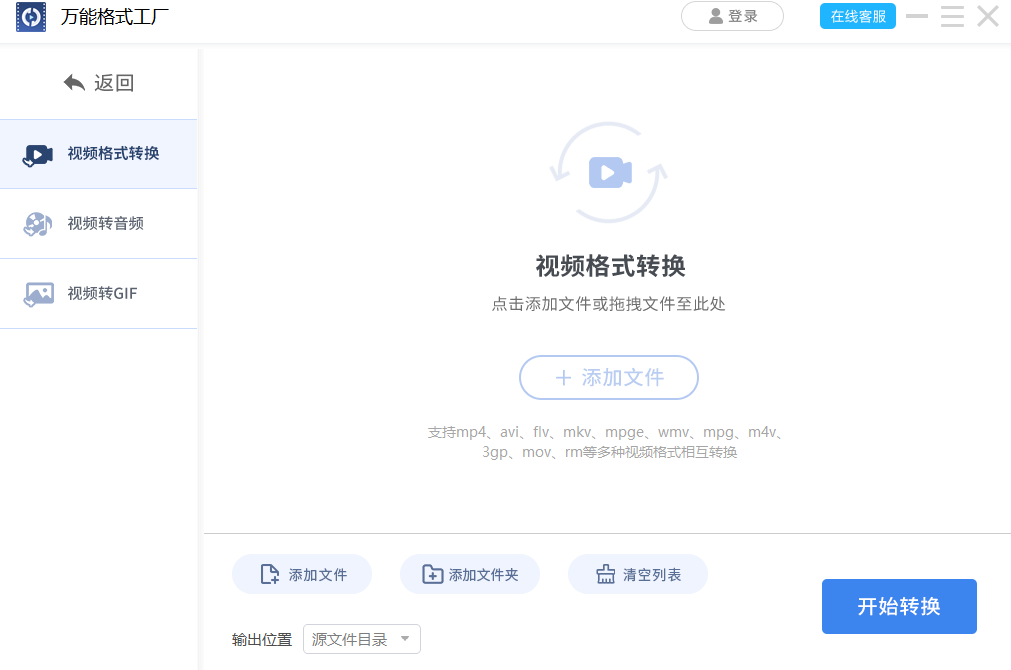Click the 视频转音频 music note icon

[36, 224]
